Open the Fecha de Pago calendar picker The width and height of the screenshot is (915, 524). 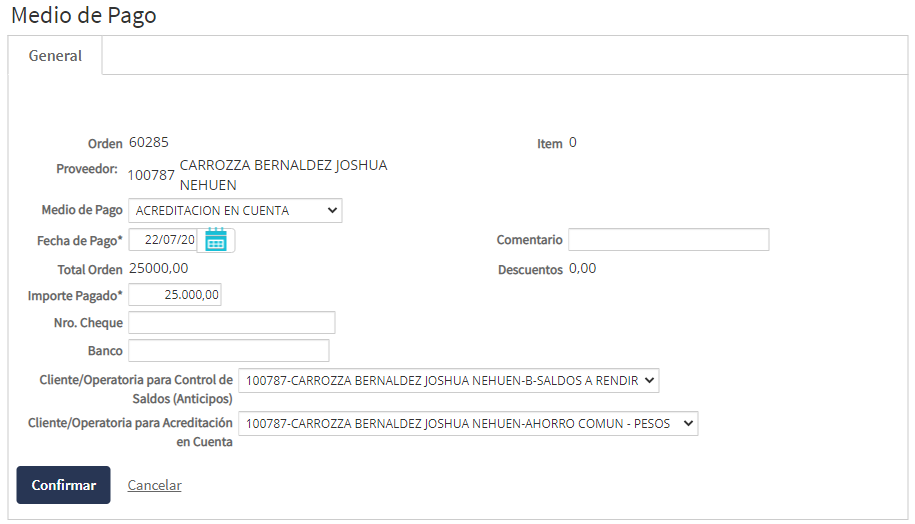pyautogui.click(x=216, y=240)
